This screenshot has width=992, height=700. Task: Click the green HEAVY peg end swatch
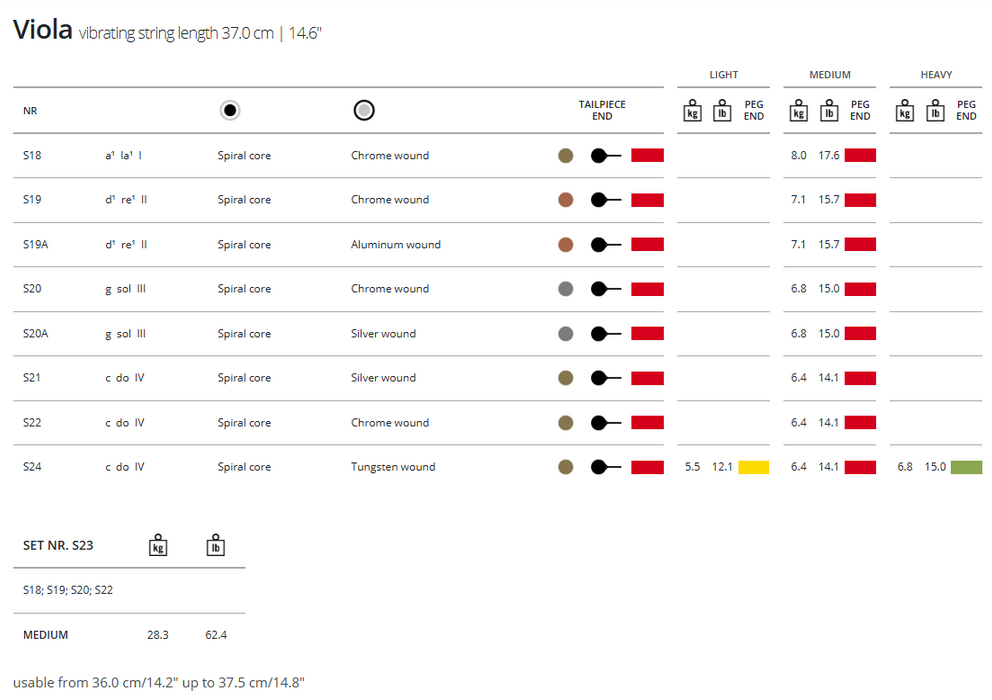[x=966, y=468]
